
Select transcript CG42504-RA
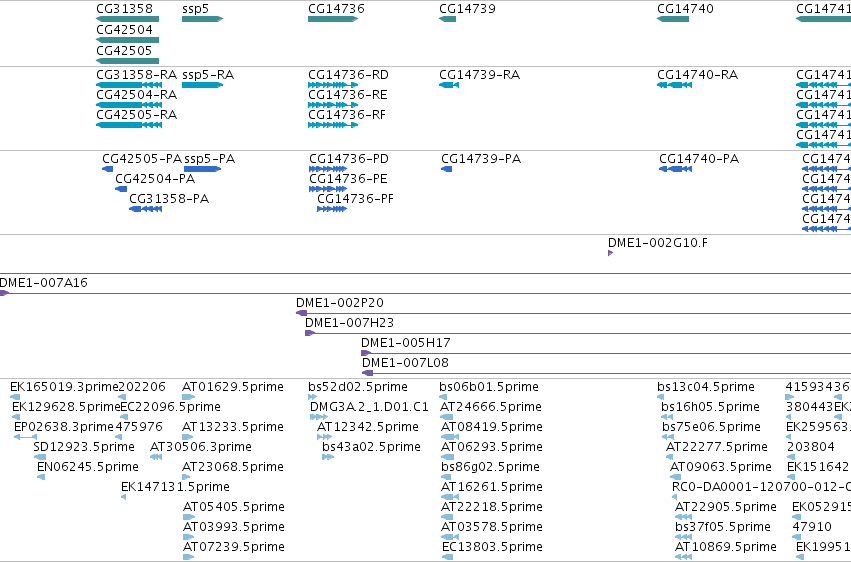tap(137, 95)
